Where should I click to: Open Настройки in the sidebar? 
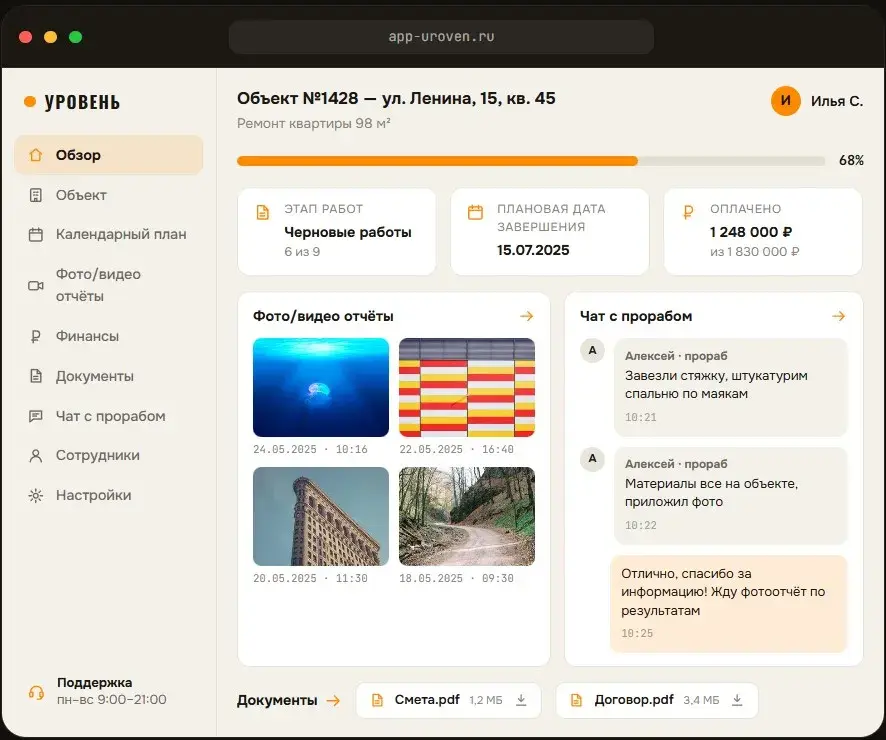[x=108, y=495]
